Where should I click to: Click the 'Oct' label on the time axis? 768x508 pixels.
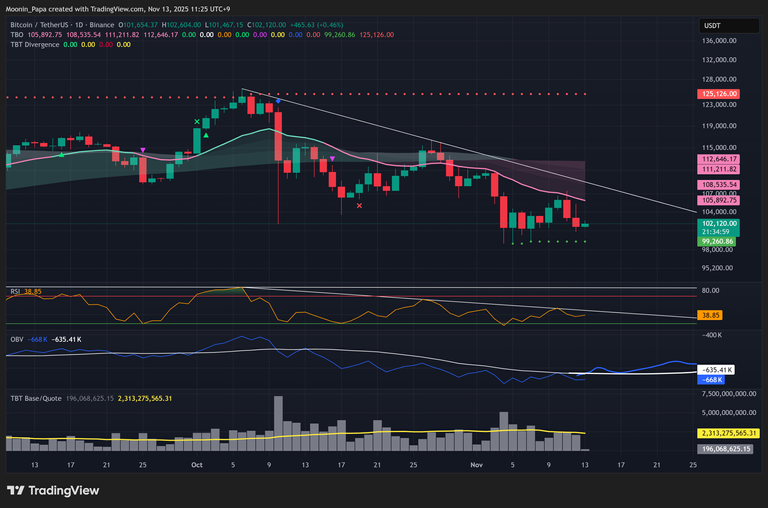point(197,465)
